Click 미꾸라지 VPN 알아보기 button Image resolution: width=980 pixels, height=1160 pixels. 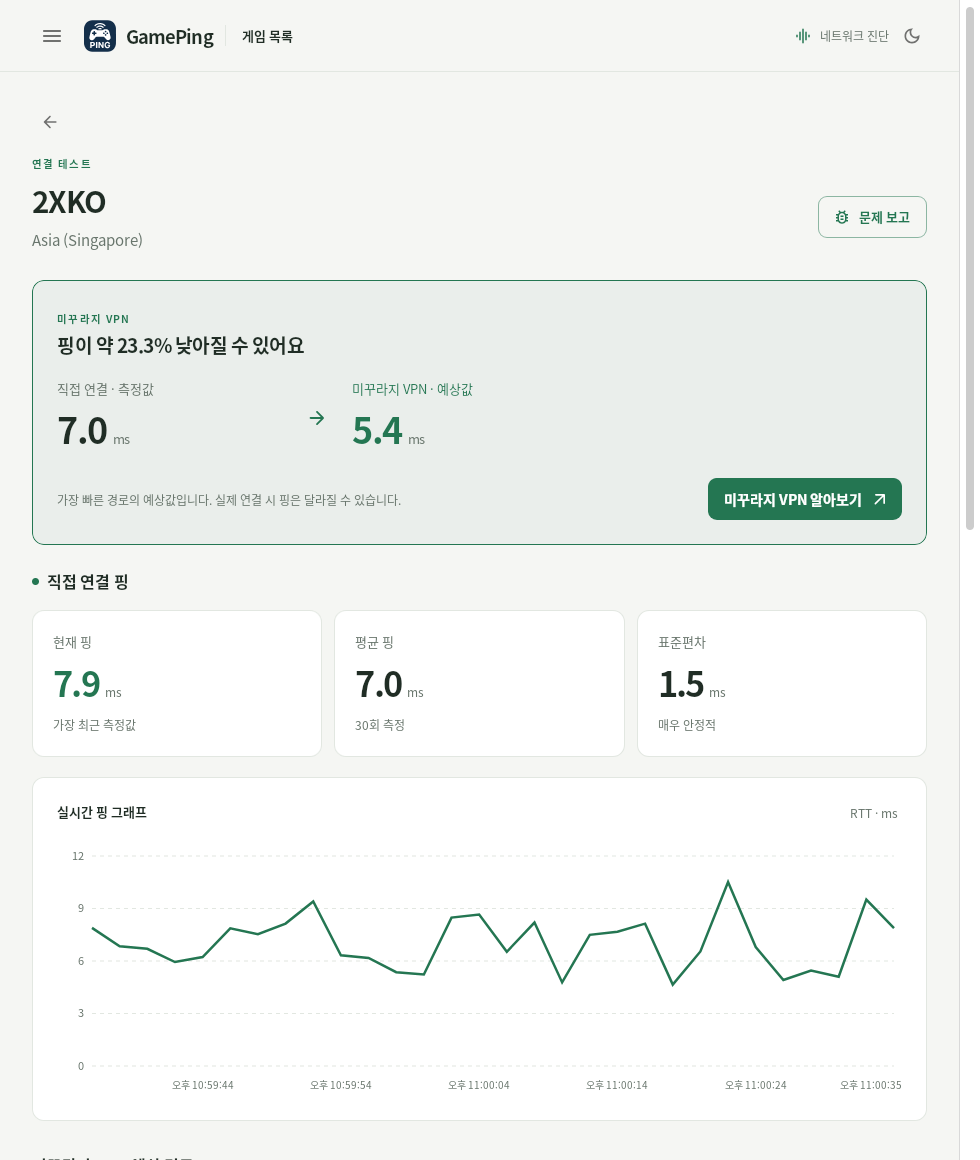(805, 499)
